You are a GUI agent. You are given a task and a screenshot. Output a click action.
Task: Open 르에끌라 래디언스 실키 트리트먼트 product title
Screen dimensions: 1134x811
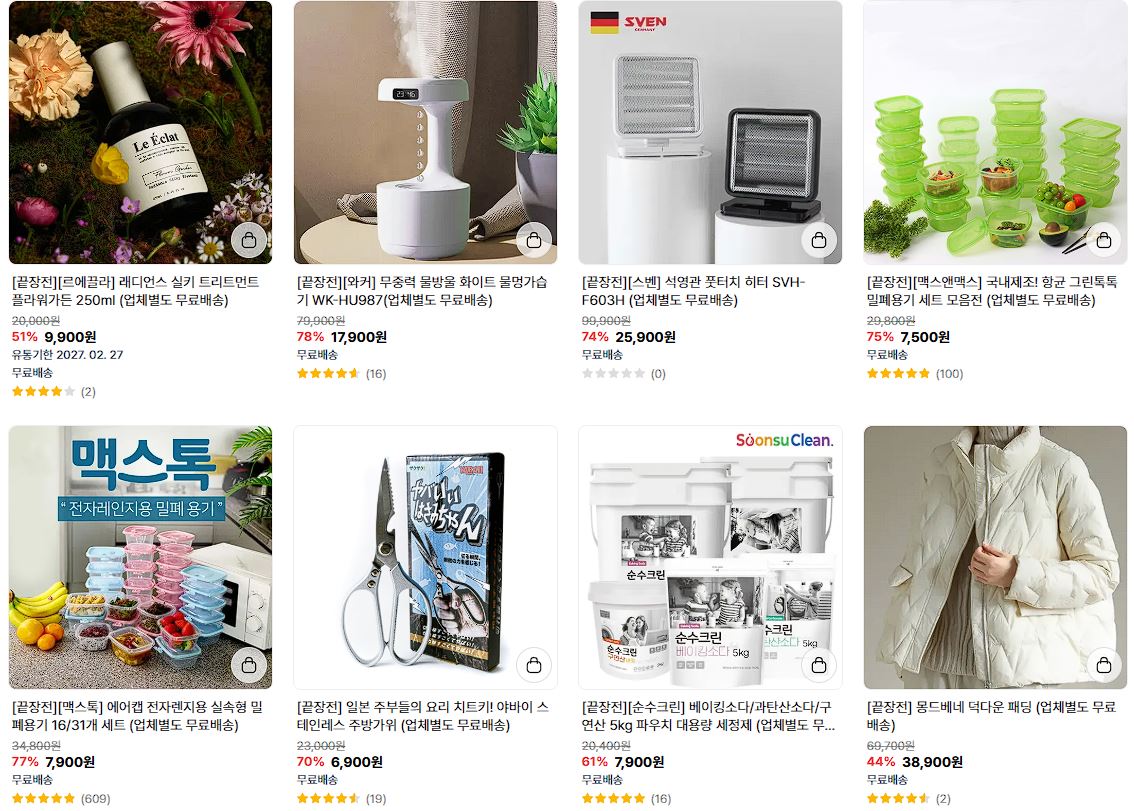135,291
